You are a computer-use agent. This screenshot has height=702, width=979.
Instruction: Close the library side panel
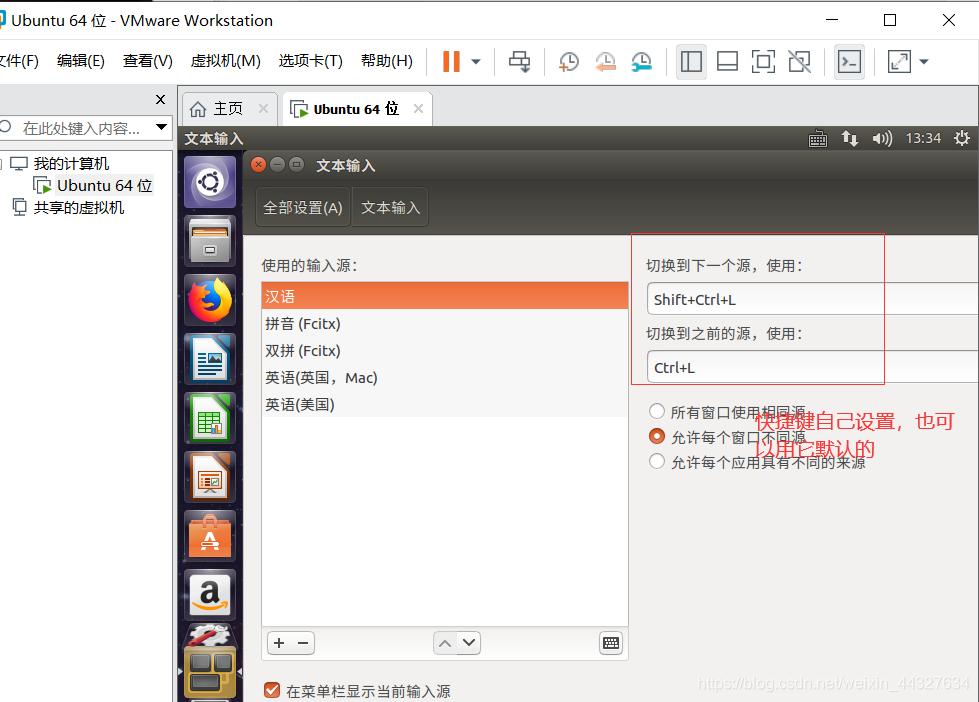click(160, 99)
